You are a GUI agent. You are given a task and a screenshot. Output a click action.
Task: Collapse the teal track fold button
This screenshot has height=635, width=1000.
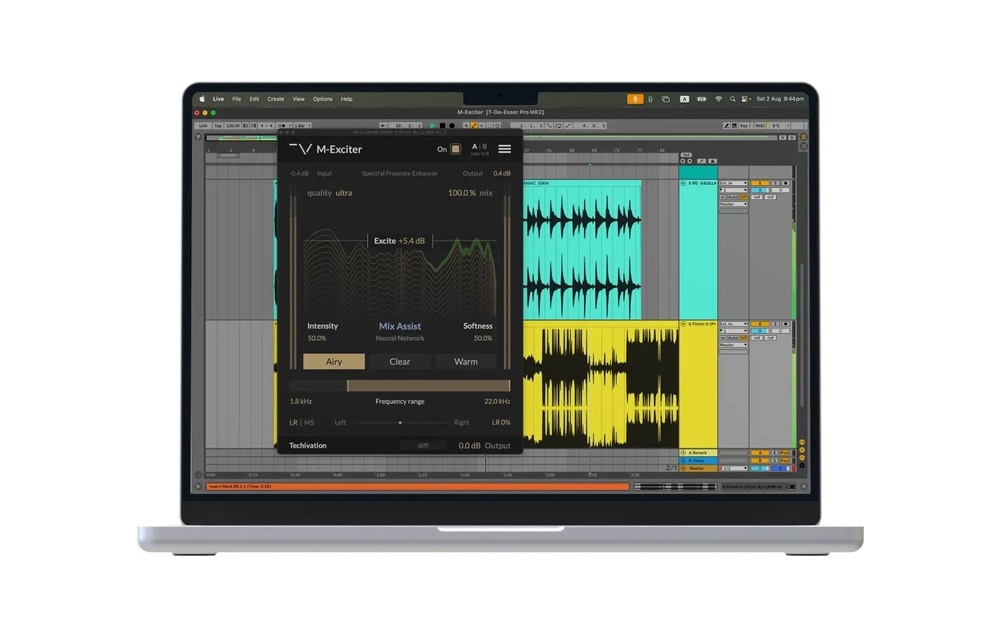pyautogui.click(x=683, y=183)
